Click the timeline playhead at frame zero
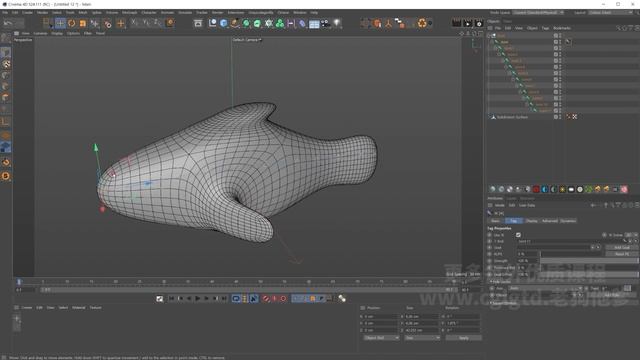Viewport: 640px width, 360px height. pos(19,282)
